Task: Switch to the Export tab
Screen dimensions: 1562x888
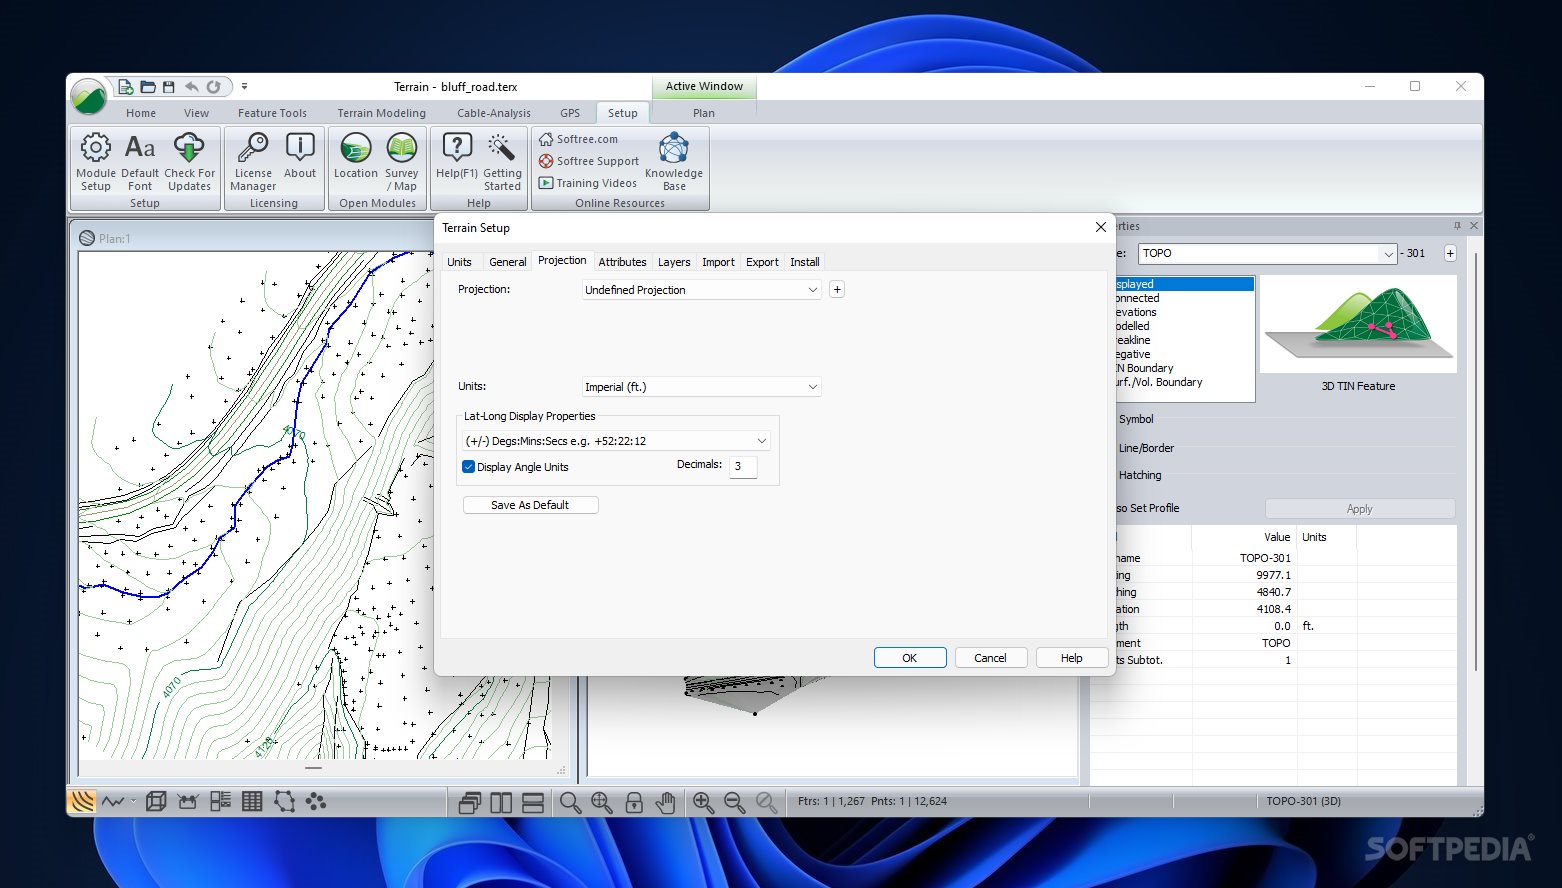Action: [762, 262]
